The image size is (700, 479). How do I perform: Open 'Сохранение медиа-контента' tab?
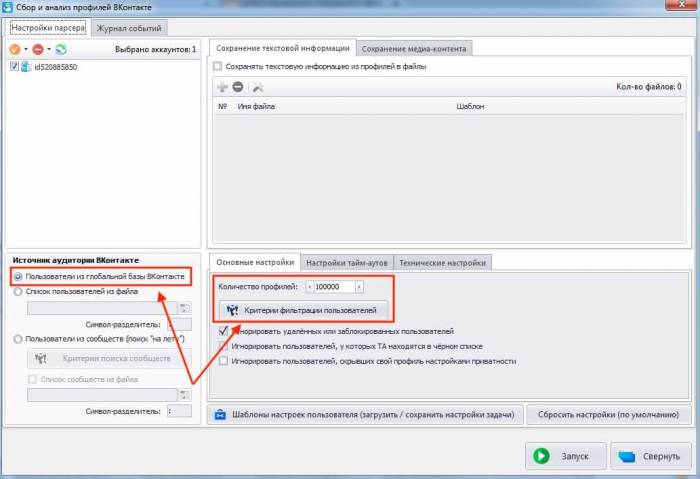pyautogui.click(x=414, y=48)
